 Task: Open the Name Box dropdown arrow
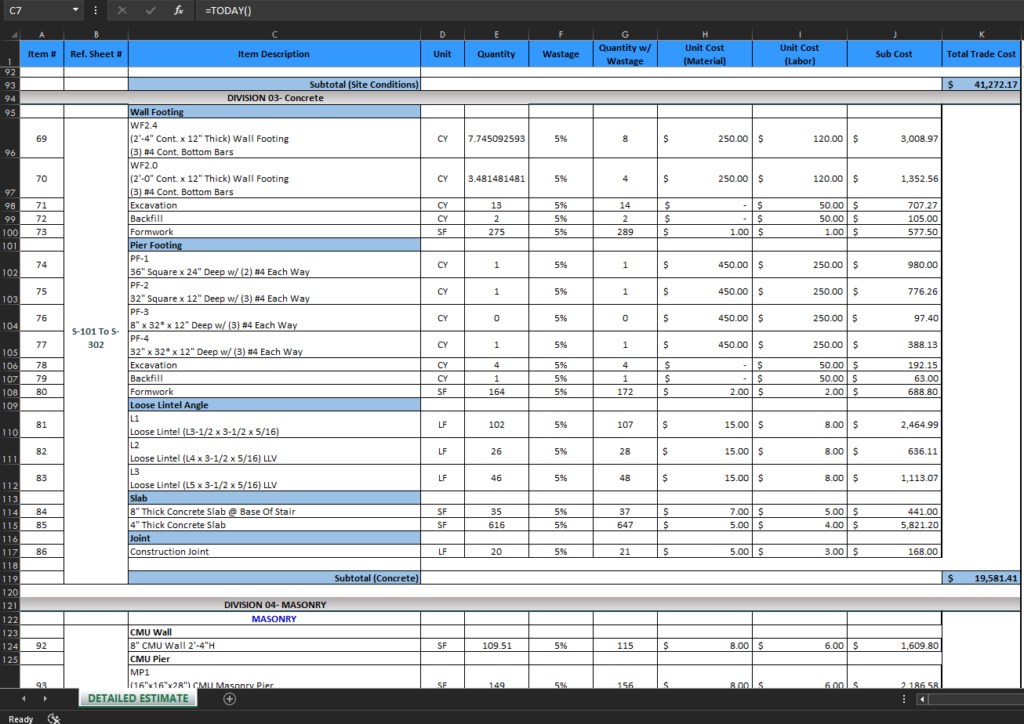coord(76,10)
